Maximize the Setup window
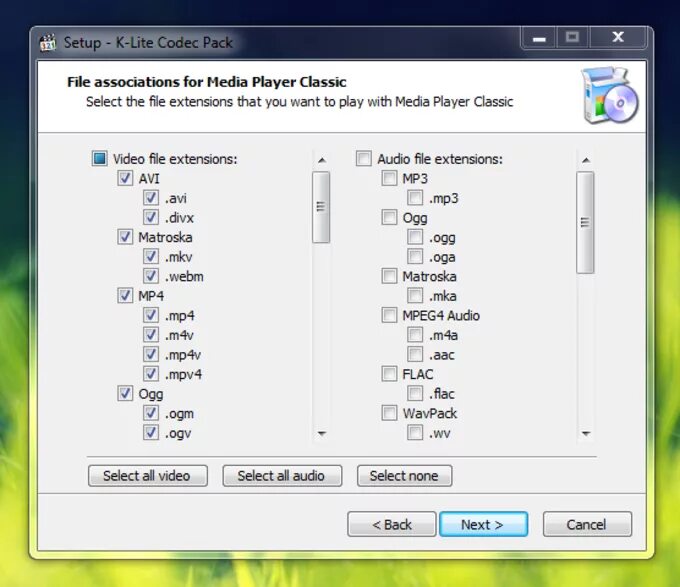This screenshot has height=587, width=680. pos(572,38)
